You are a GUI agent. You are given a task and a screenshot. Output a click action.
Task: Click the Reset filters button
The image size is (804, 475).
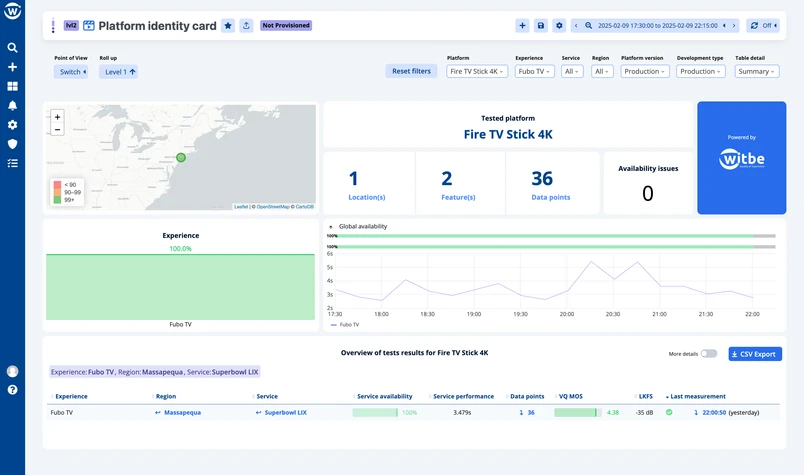[x=411, y=72]
